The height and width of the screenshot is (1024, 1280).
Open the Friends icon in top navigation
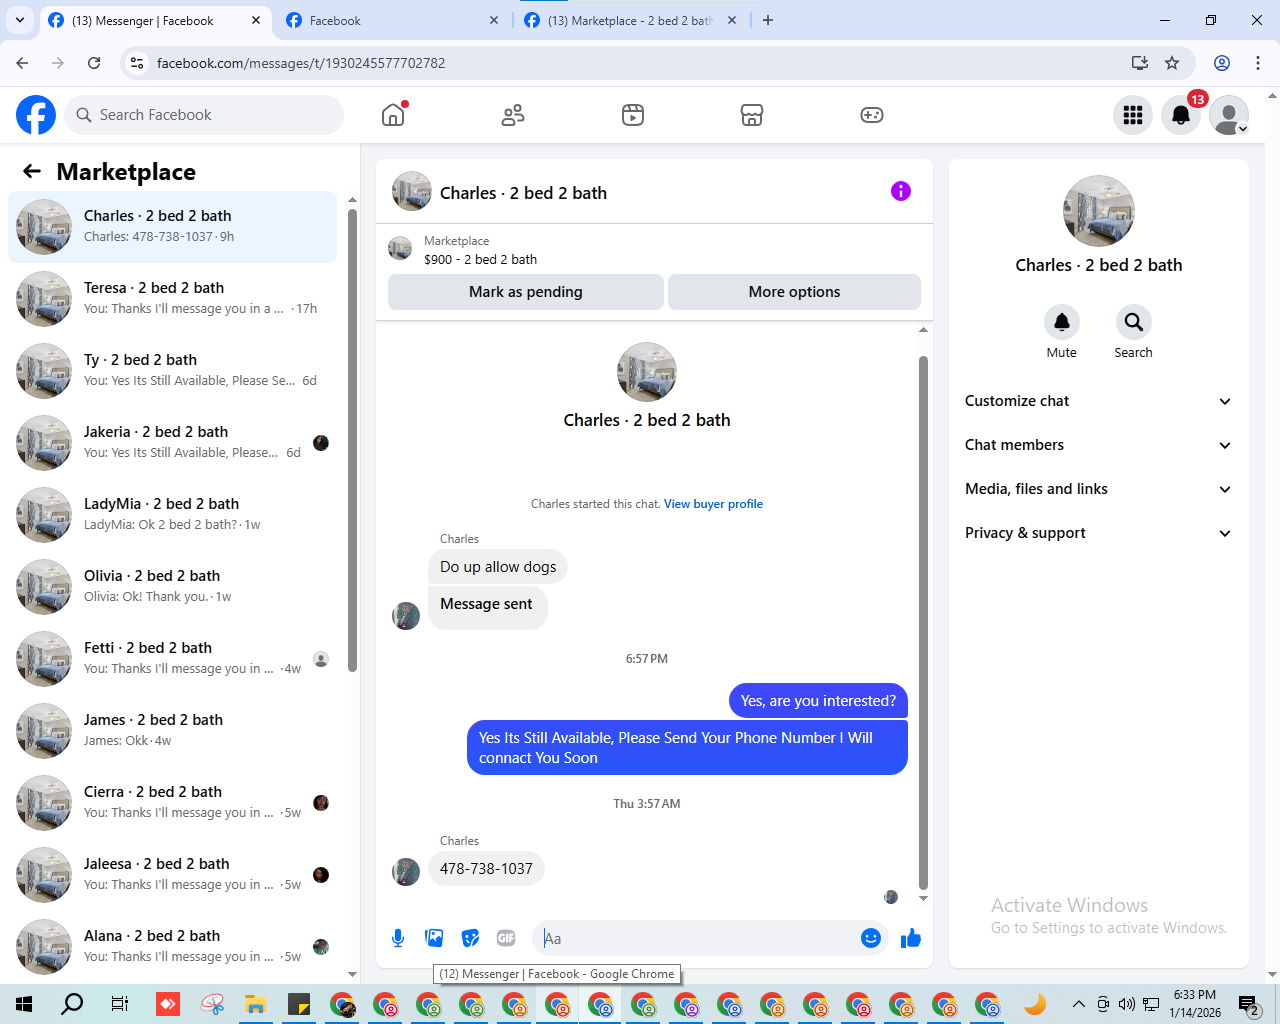click(513, 115)
